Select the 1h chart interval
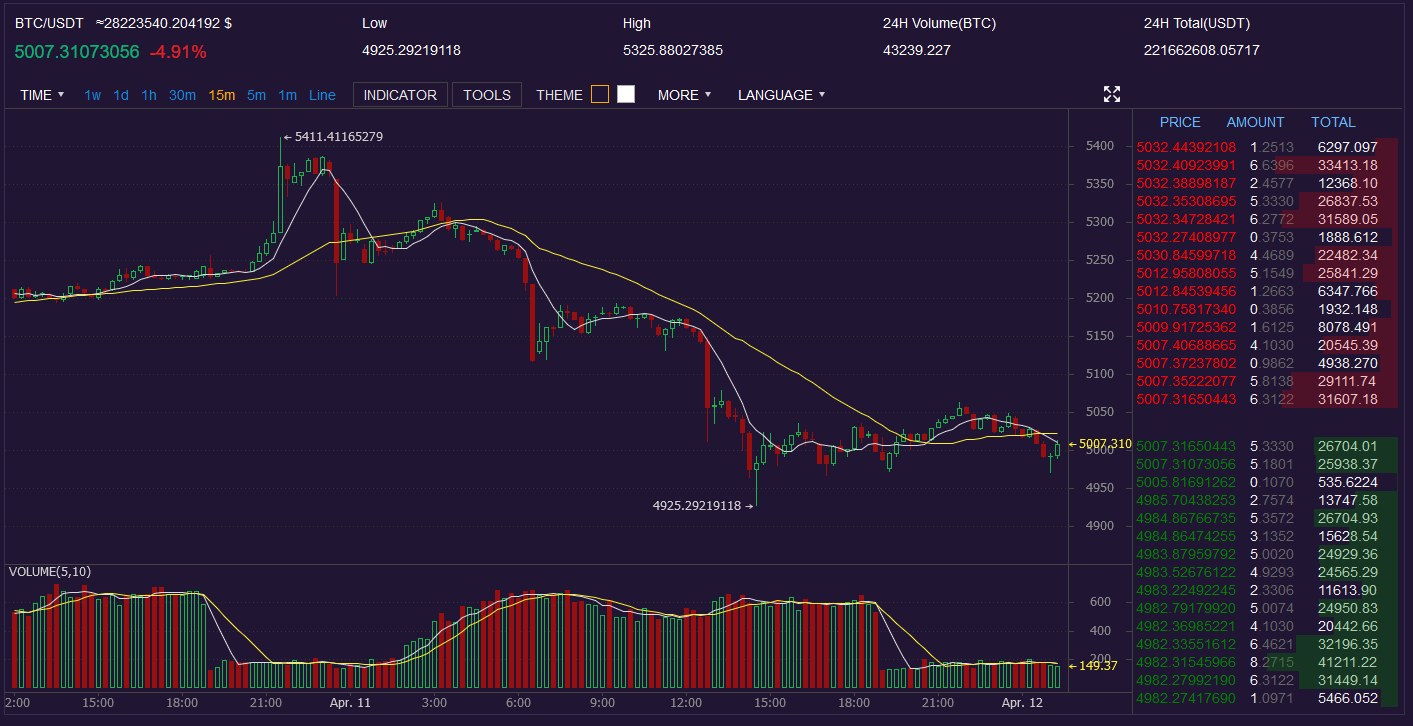The width and height of the screenshot is (1413, 726). (149, 95)
